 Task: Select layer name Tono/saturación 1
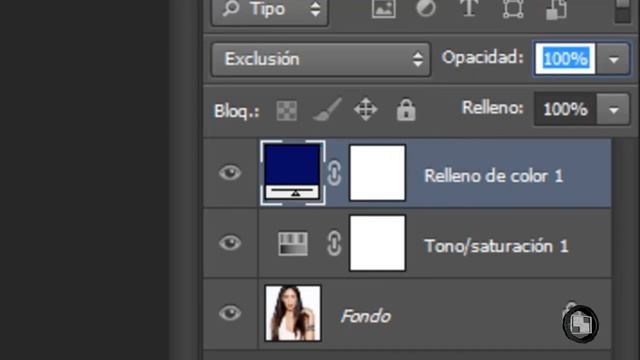(x=496, y=247)
